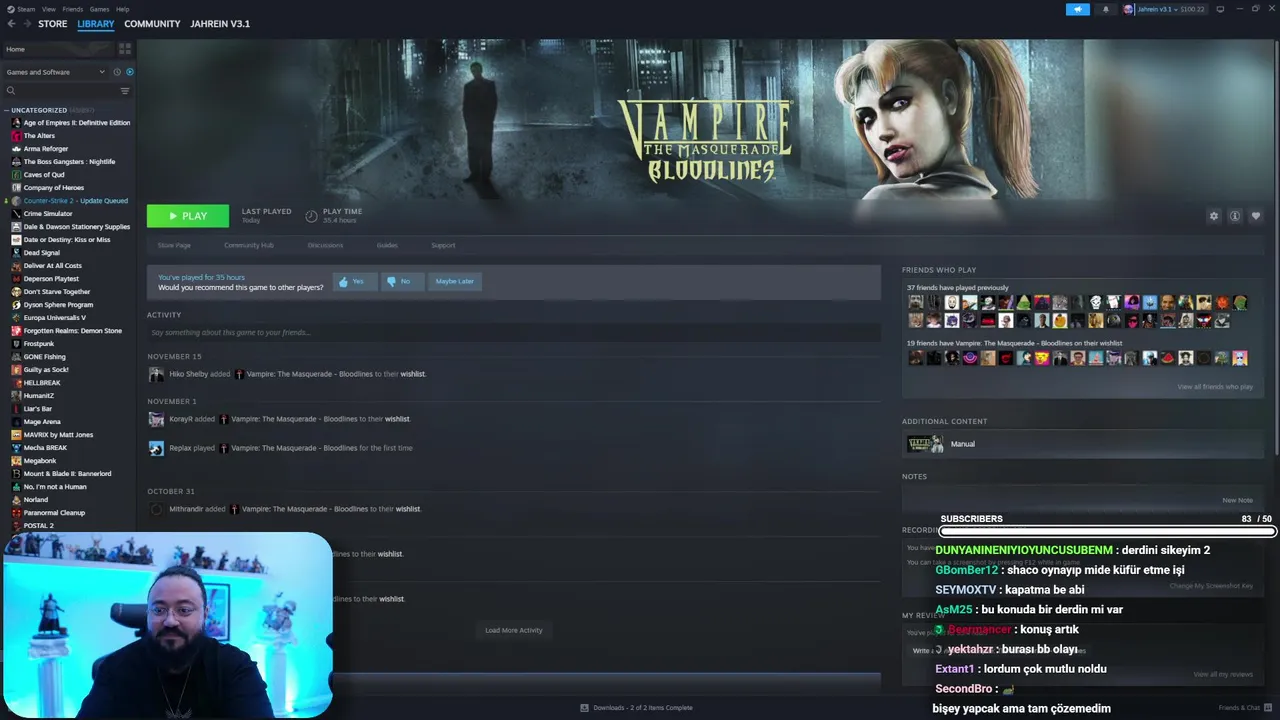This screenshot has height=720, width=1280.
Task: Go back with the left arrow
Action: pos(12,24)
